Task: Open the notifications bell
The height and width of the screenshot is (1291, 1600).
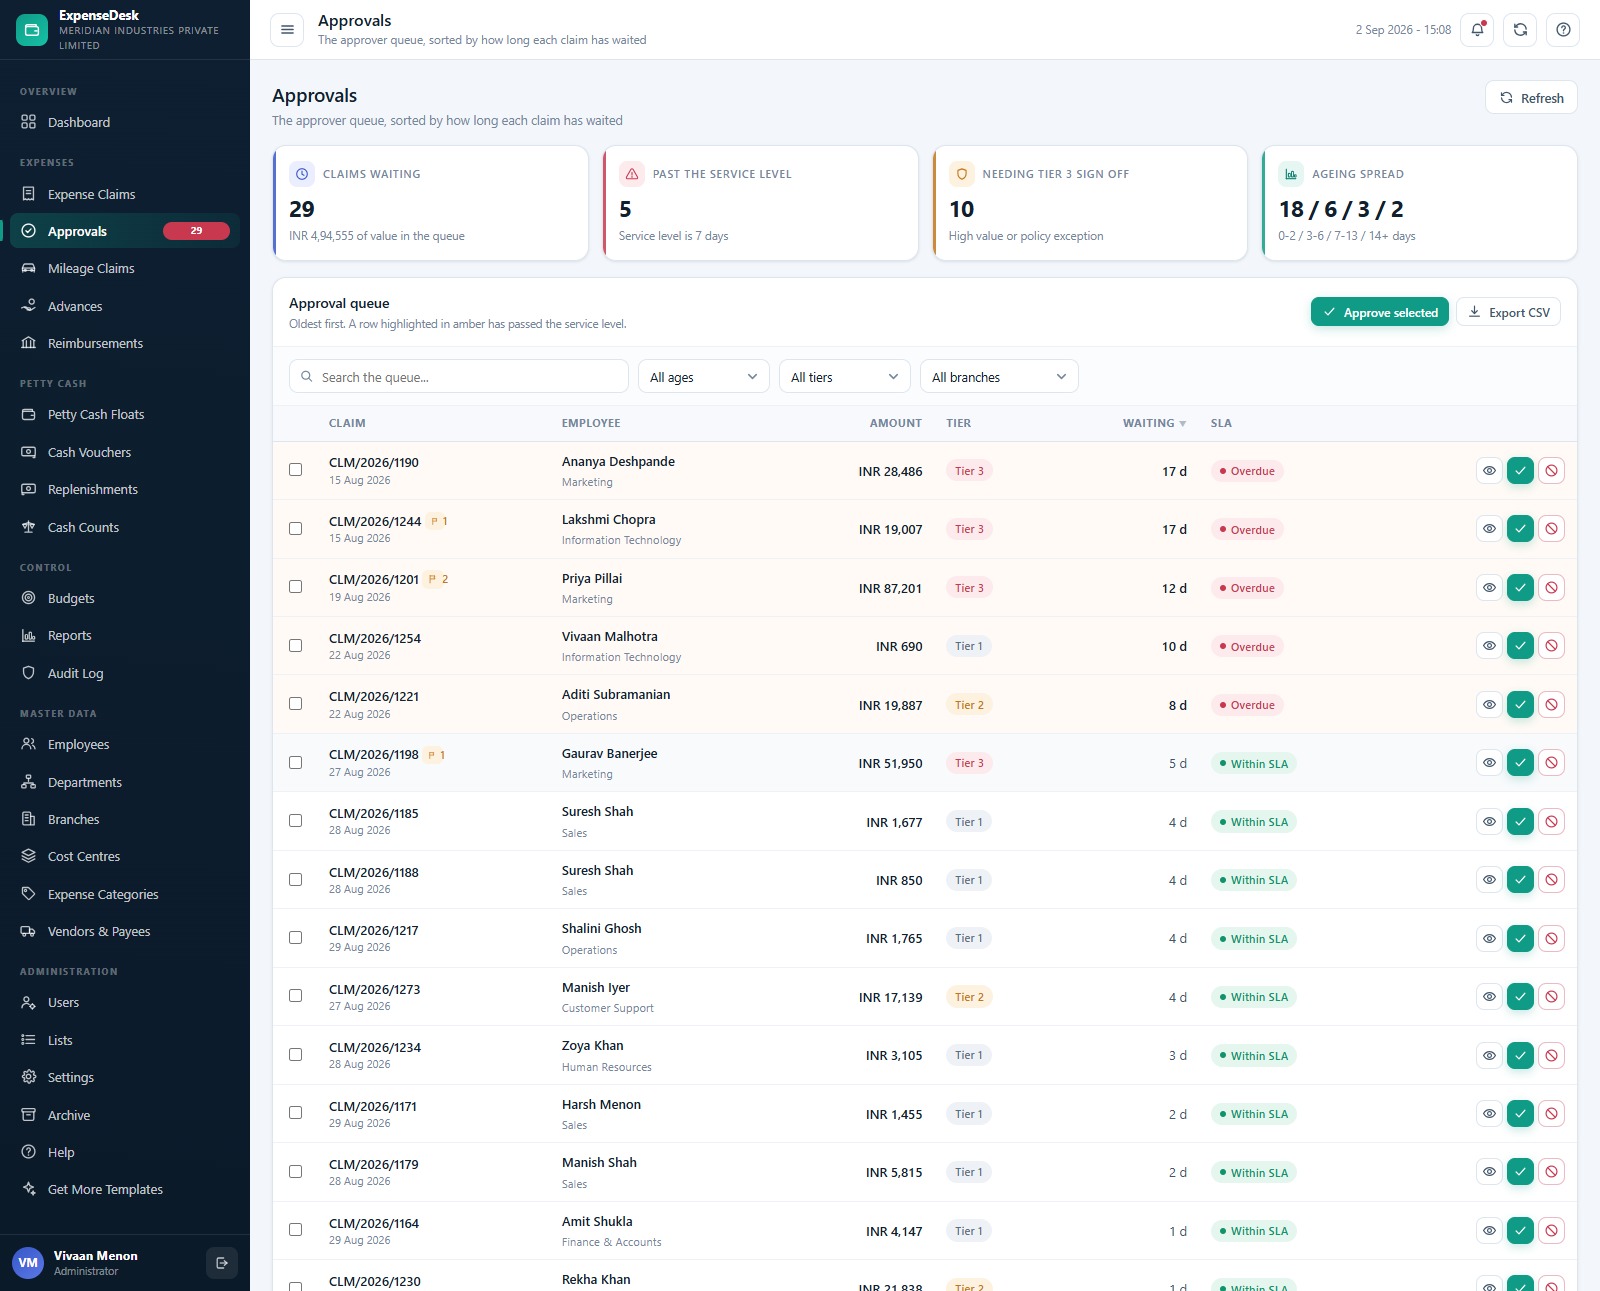Action: pyautogui.click(x=1477, y=30)
